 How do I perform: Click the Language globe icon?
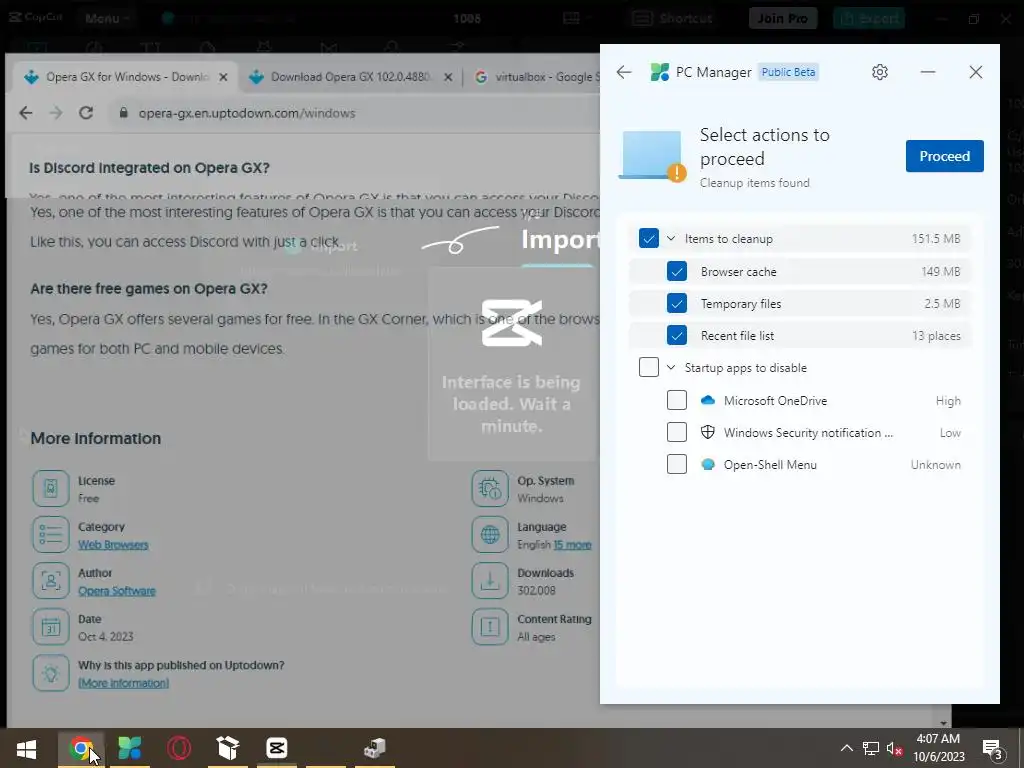click(490, 535)
